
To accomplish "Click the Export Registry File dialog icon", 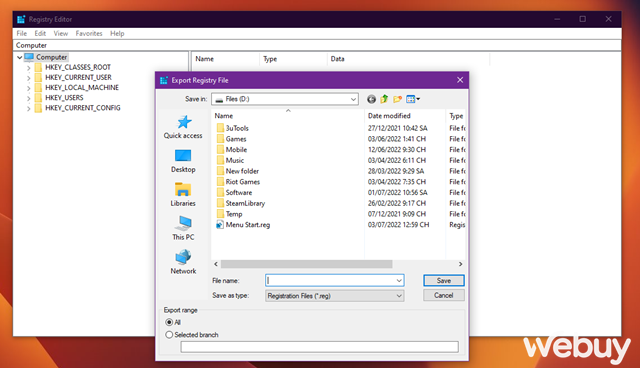I will pyautogui.click(x=164, y=80).
